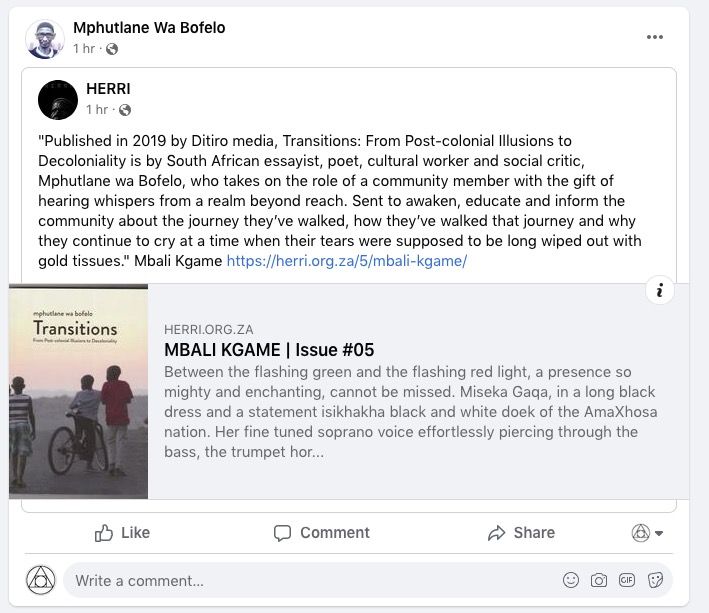Share this post

(521, 533)
